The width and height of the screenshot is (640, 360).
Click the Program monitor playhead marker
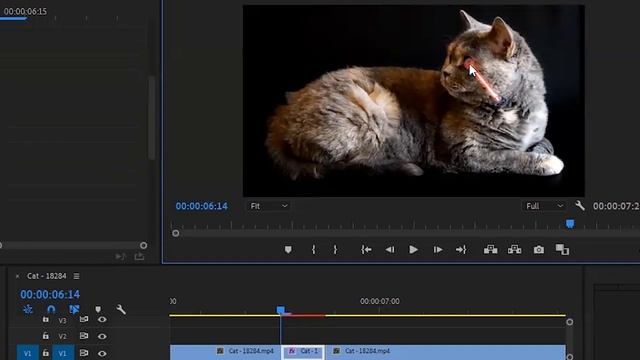coord(570,224)
